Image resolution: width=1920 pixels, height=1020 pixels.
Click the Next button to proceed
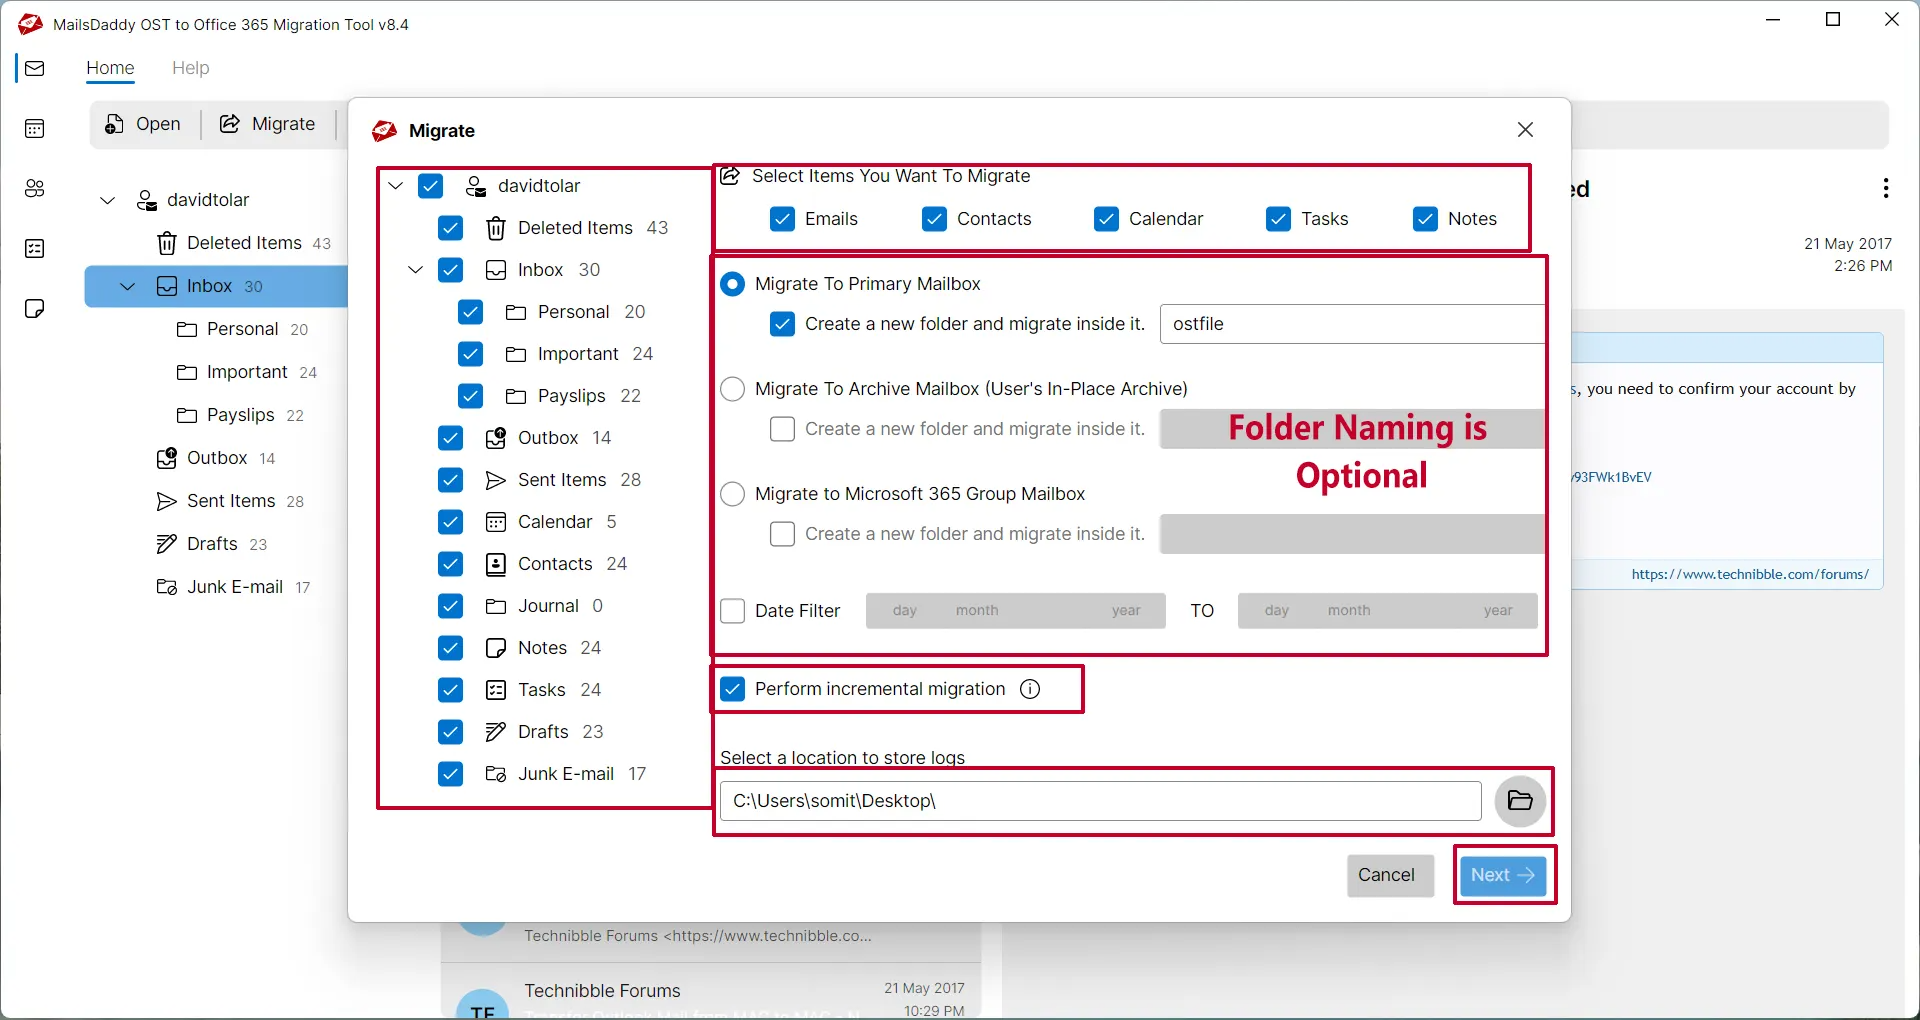pyautogui.click(x=1503, y=875)
